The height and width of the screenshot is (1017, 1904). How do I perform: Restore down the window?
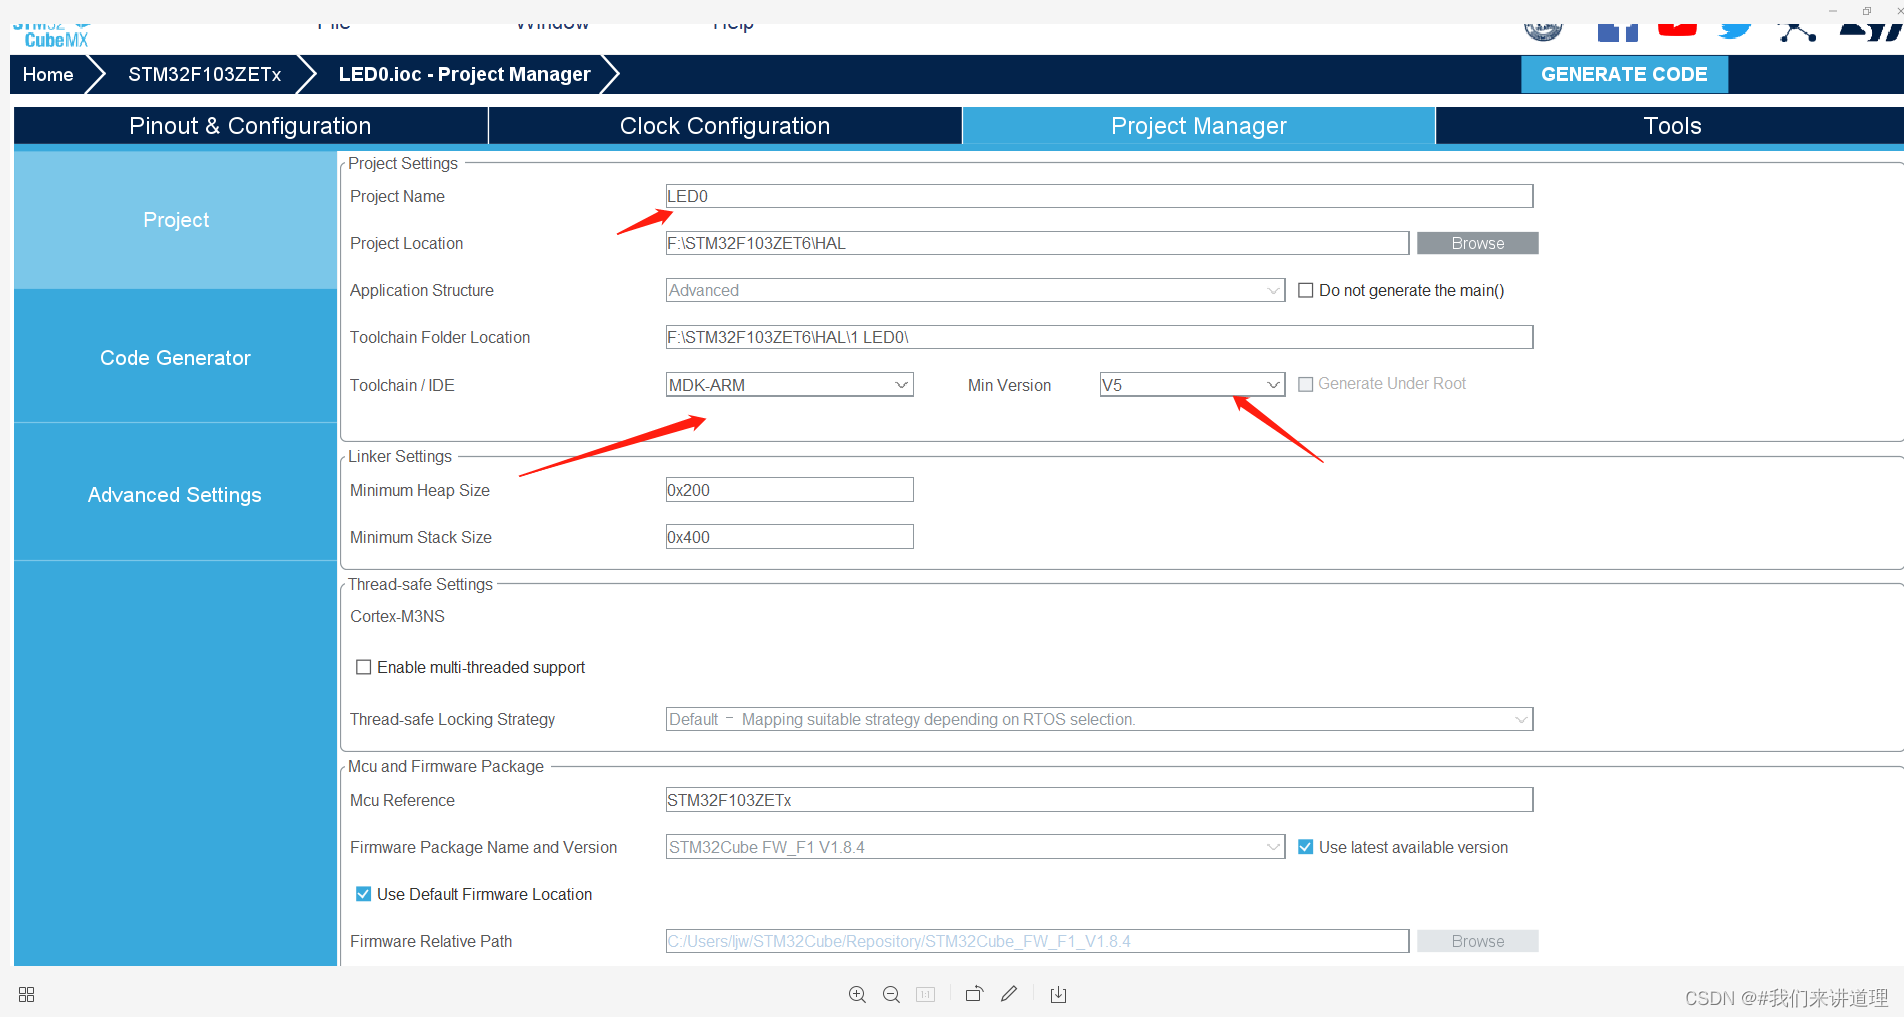pyautogui.click(x=1866, y=11)
